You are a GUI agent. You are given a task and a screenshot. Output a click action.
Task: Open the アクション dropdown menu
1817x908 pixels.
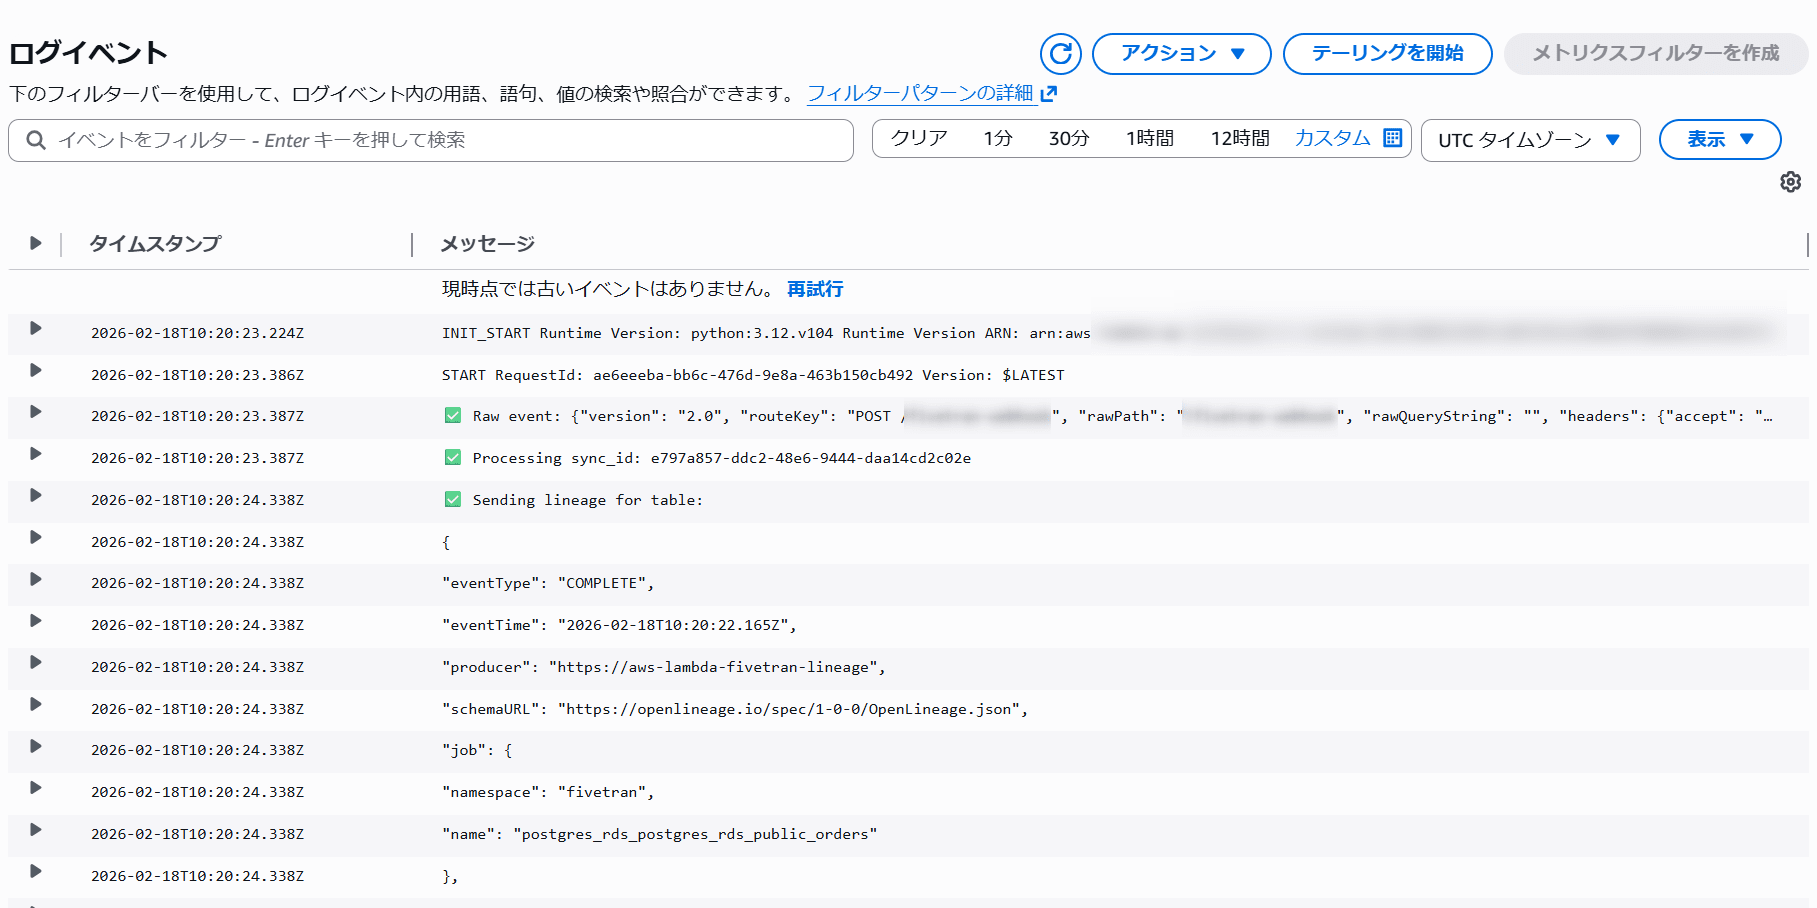coord(1181,54)
